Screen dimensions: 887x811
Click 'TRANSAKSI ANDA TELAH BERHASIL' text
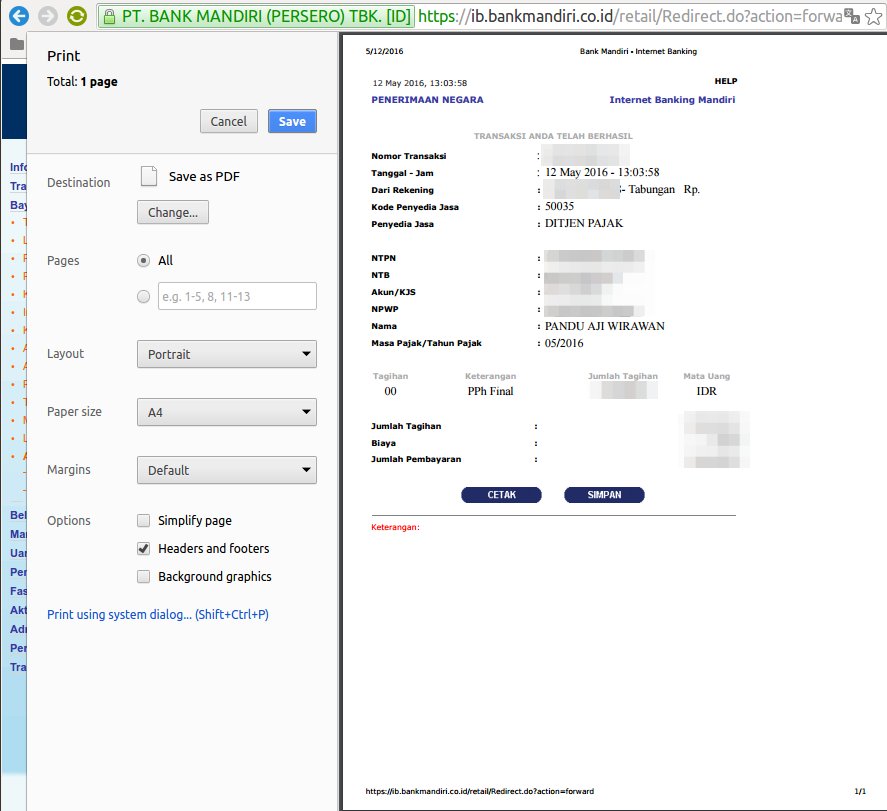pyautogui.click(x=553, y=136)
